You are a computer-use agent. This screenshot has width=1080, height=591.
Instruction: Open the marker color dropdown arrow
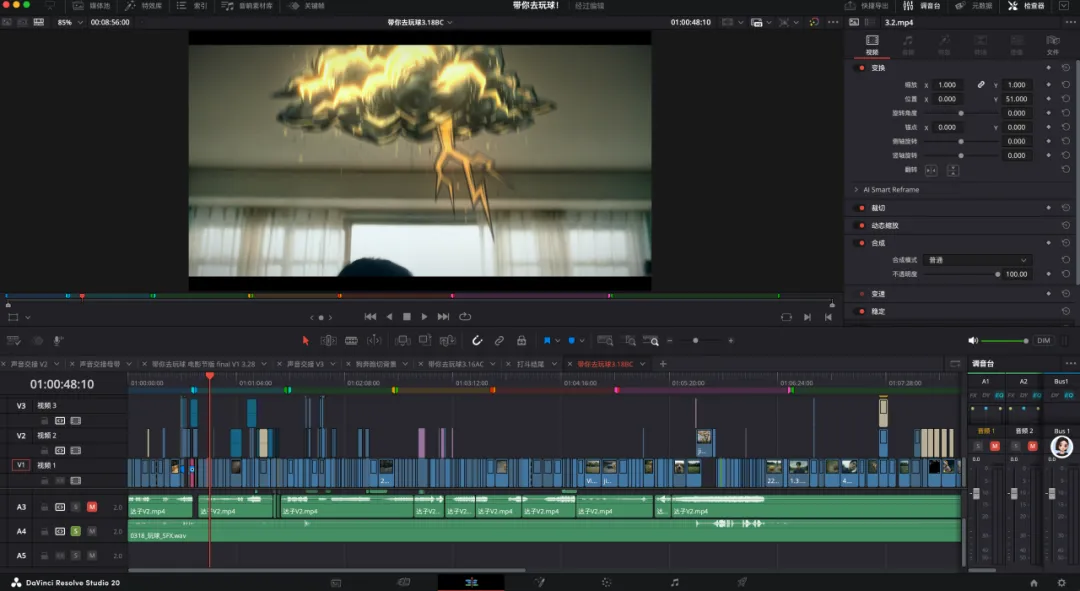tap(582, 340)
